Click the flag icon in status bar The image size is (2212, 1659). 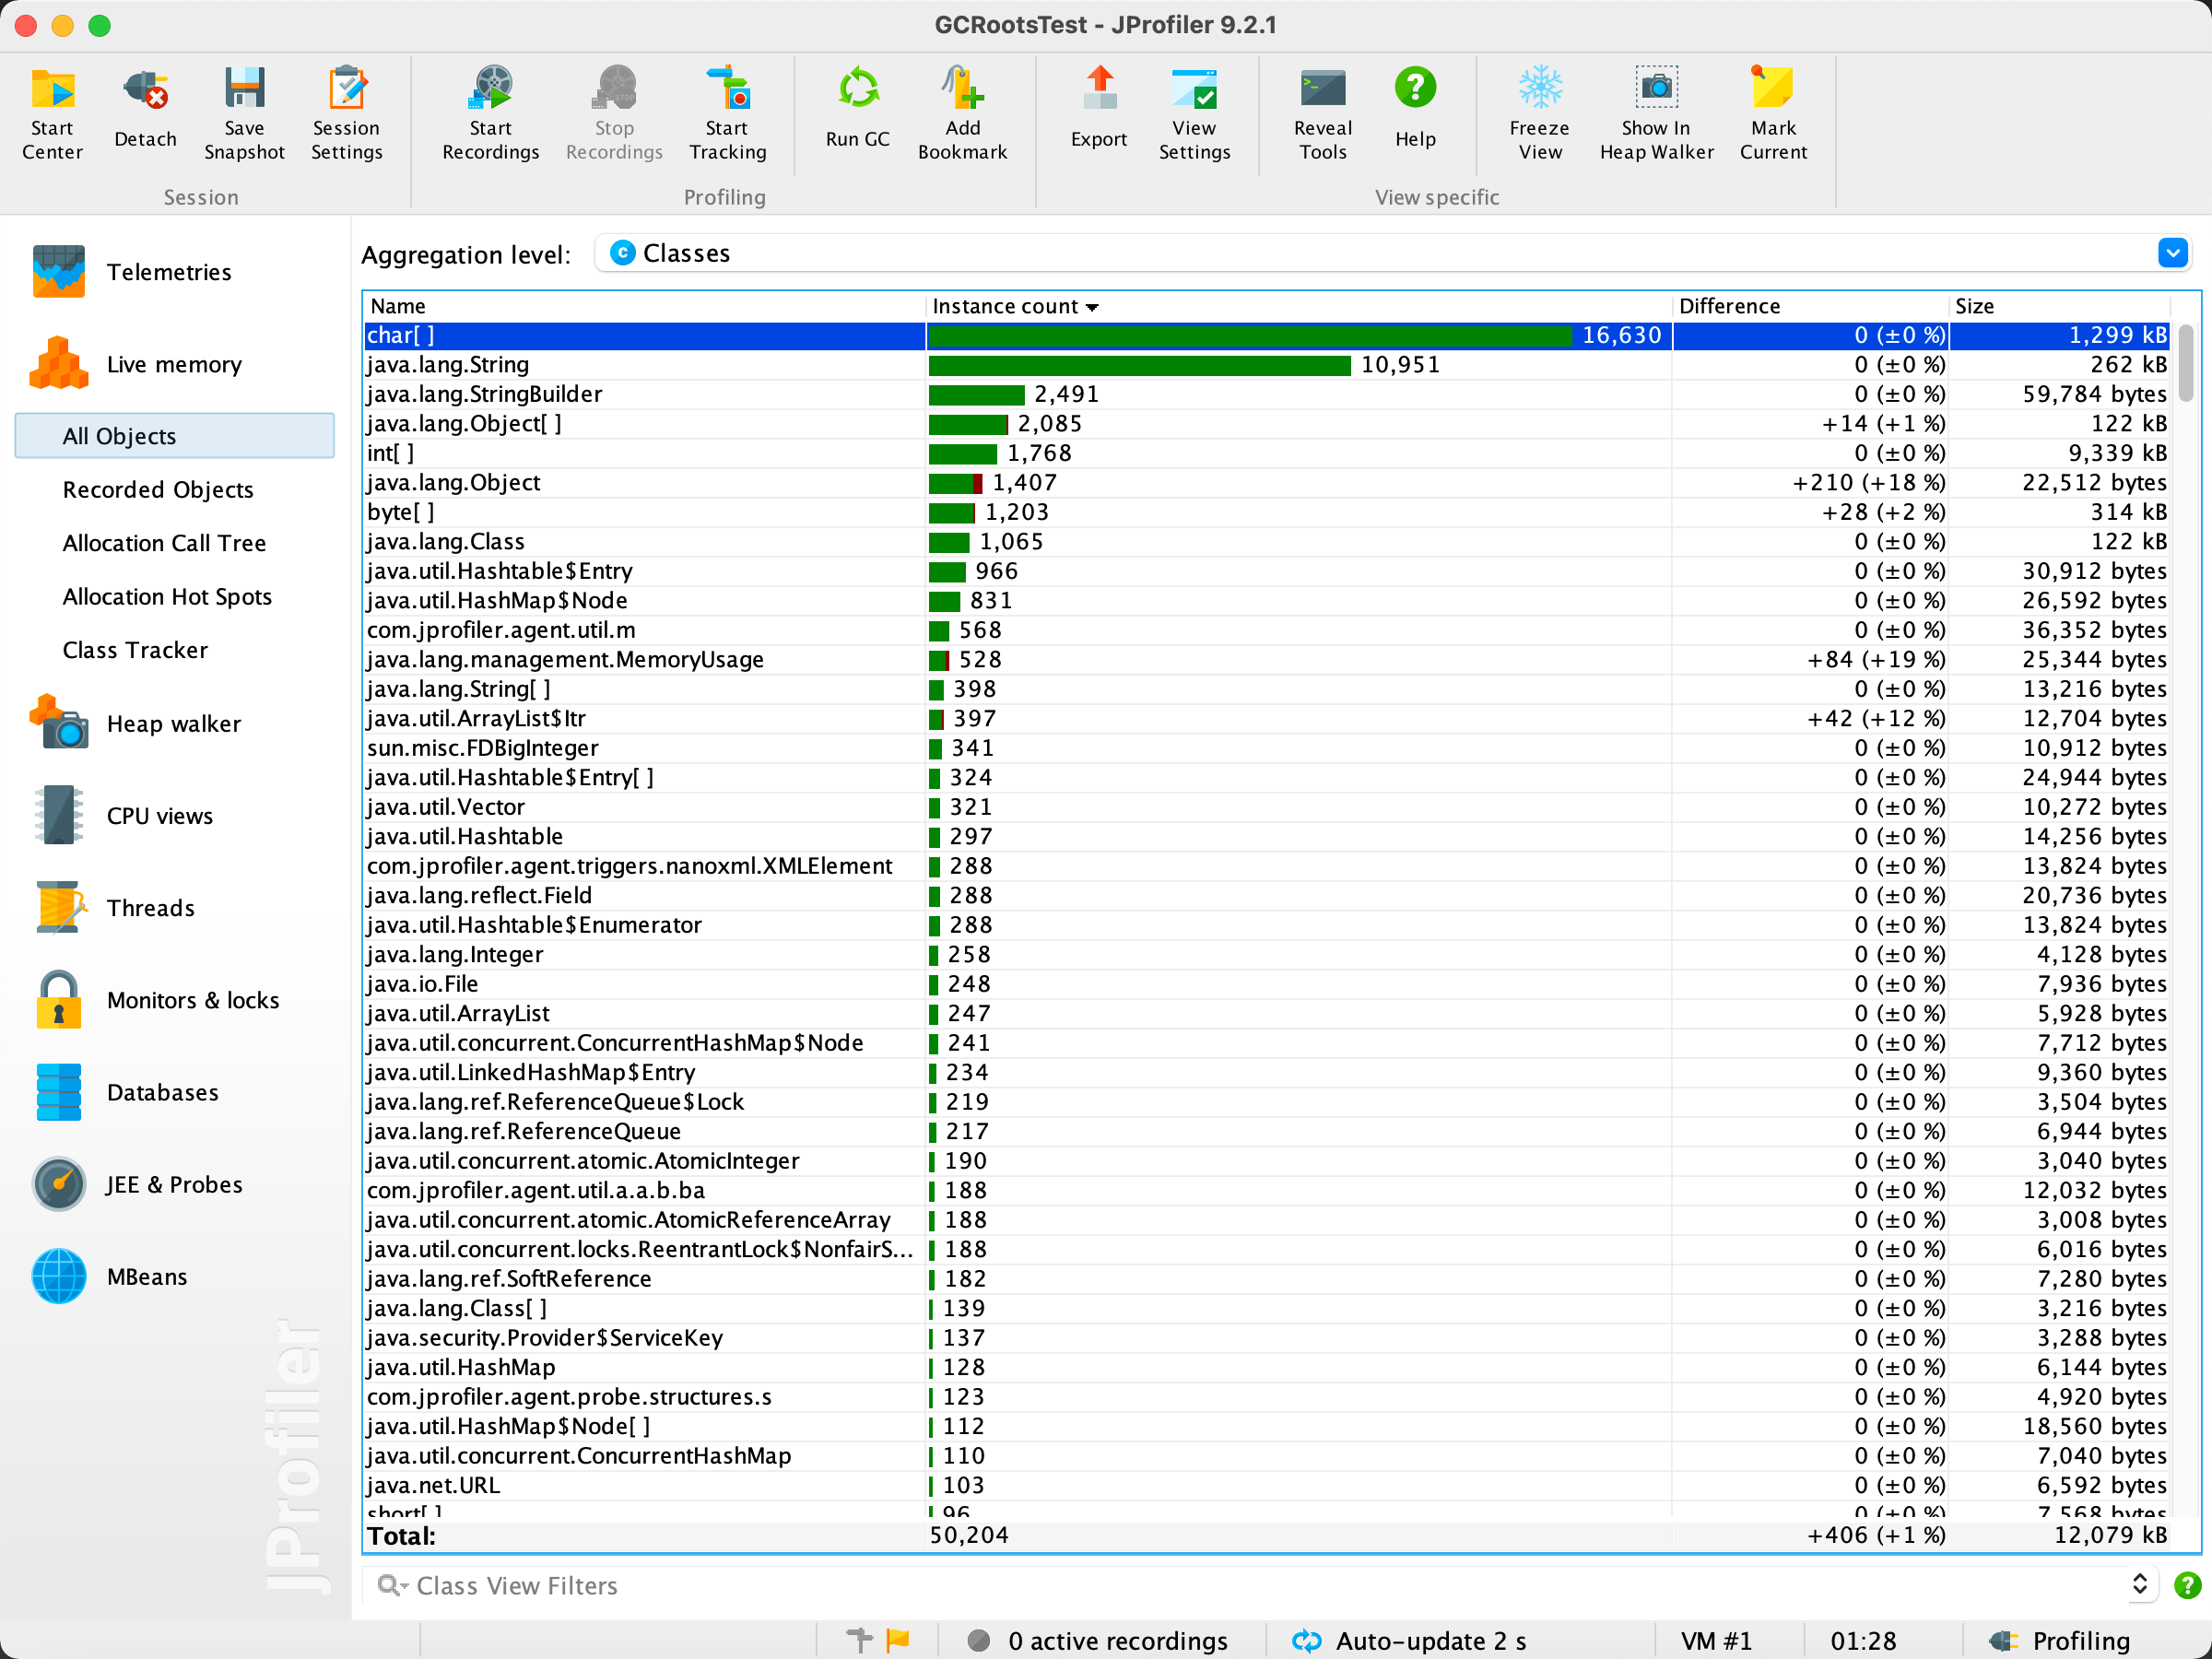(898, 1640)
